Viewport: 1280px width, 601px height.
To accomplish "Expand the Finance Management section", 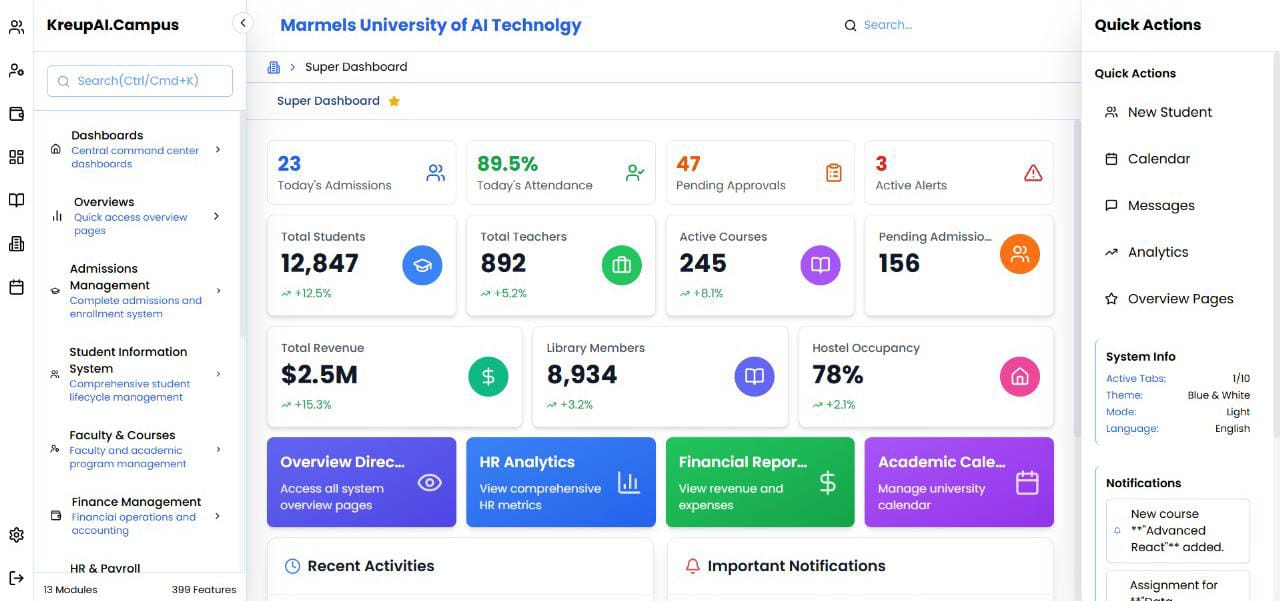I will 135,516.
